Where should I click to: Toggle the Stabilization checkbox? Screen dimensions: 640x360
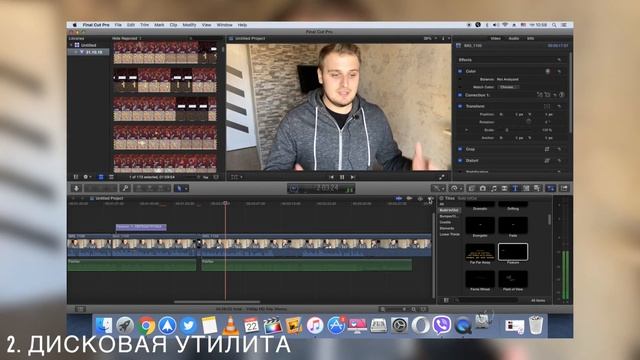[x=460, y=172]
